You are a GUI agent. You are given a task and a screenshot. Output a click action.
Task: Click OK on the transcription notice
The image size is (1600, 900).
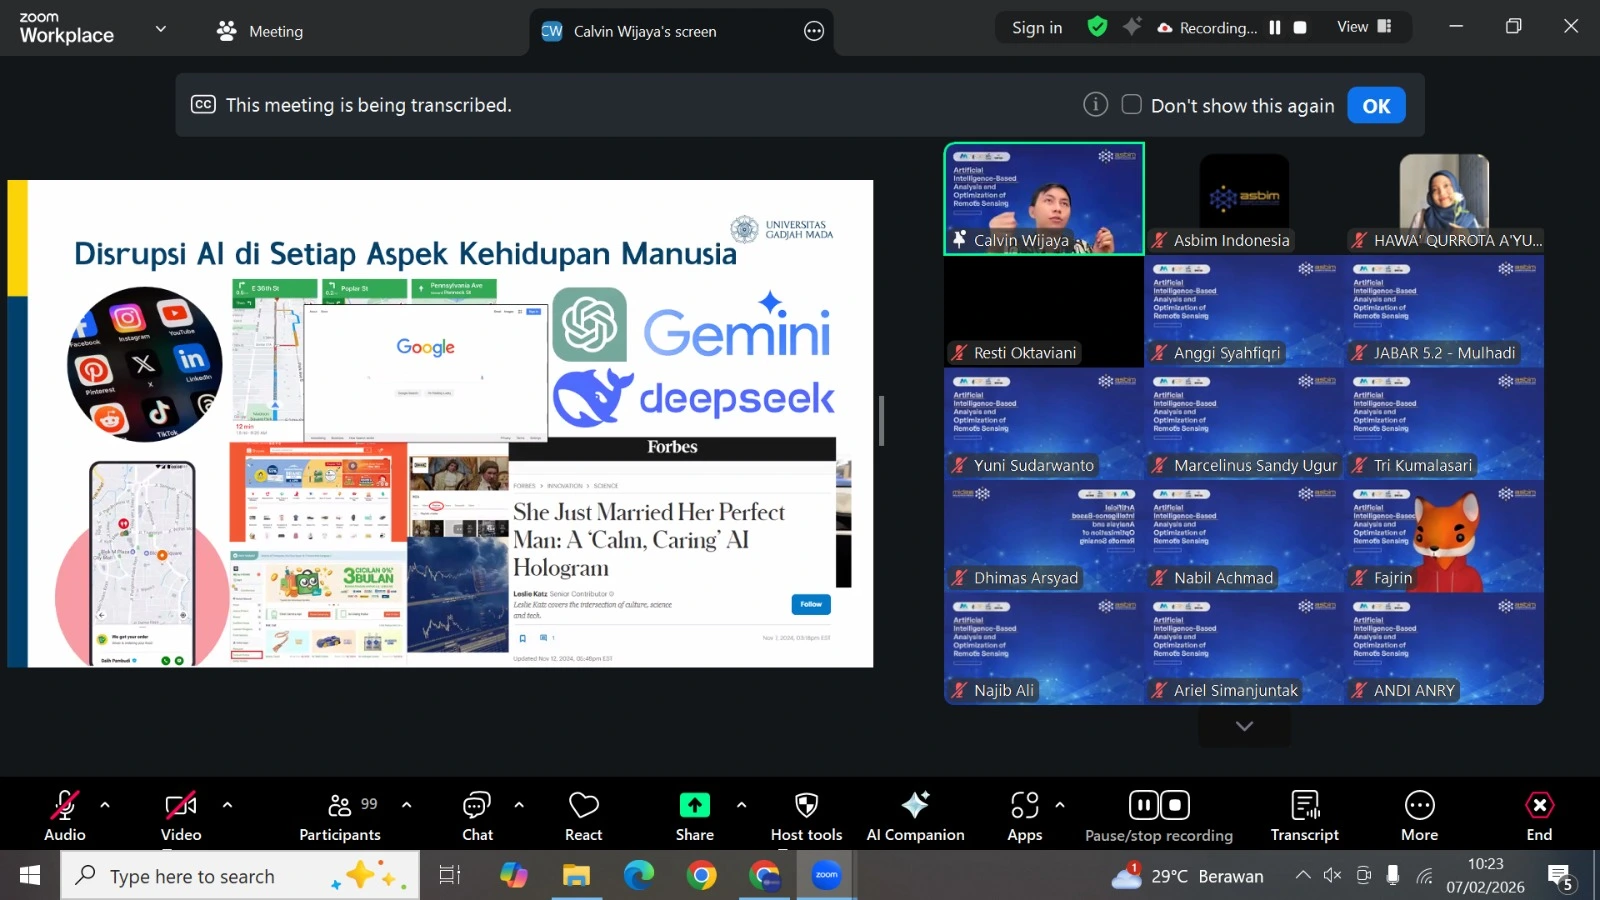click(x=1376, y=106)
